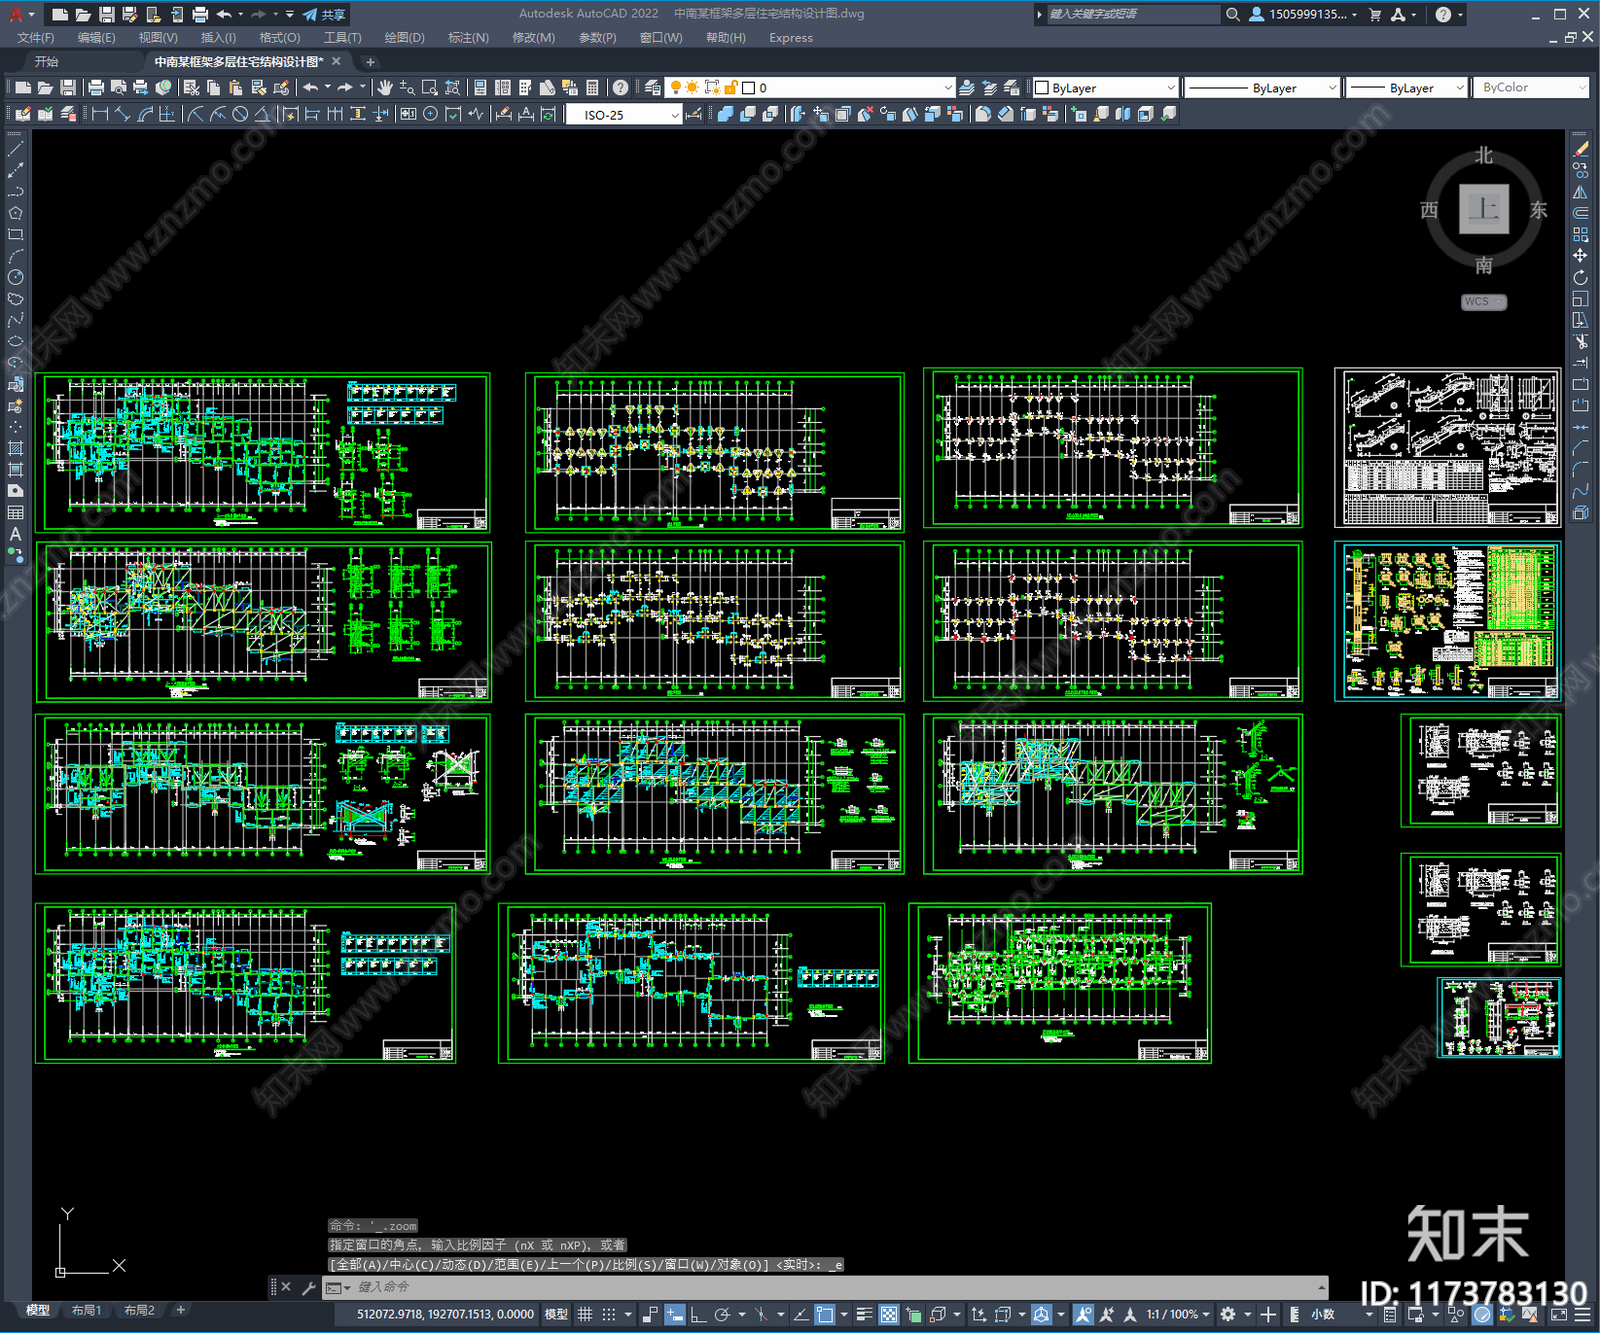1600x1333 pixels.
Task: Open the 格式(O) menu
Action: (279, 38)
